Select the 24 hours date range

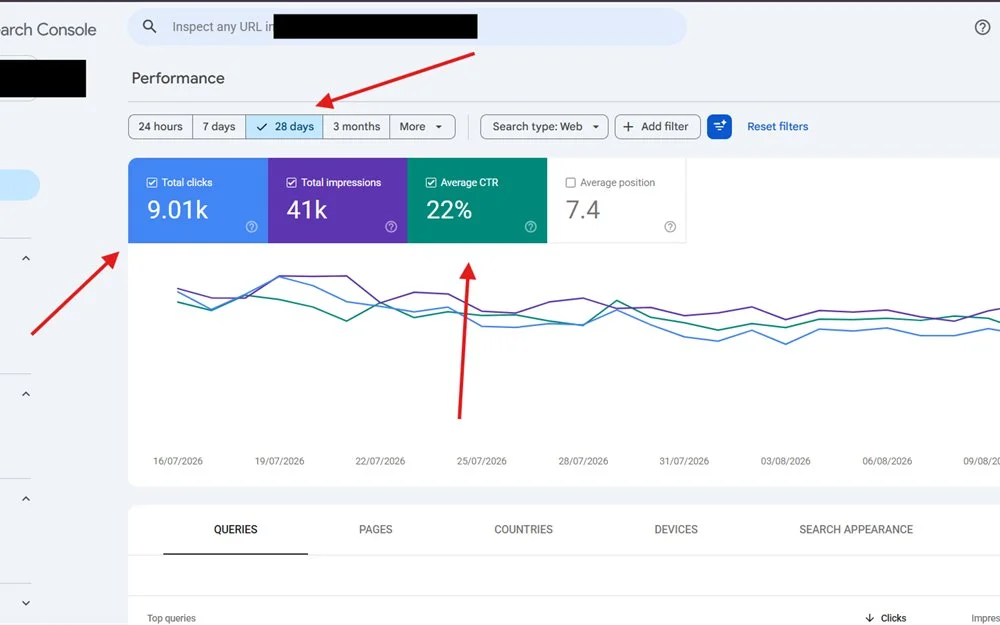click(160, 126)
